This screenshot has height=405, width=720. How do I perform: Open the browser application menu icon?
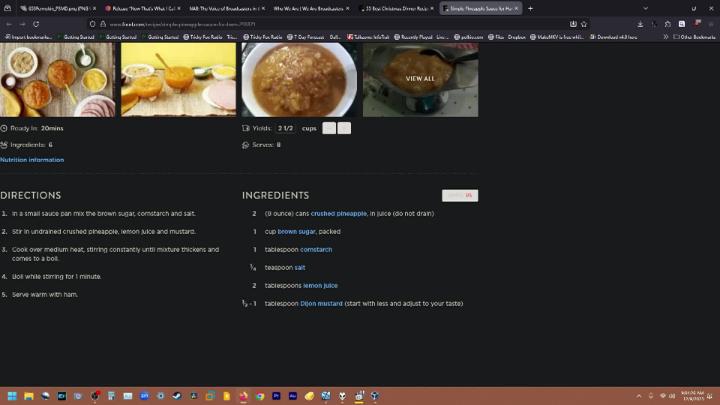[711, 24]
